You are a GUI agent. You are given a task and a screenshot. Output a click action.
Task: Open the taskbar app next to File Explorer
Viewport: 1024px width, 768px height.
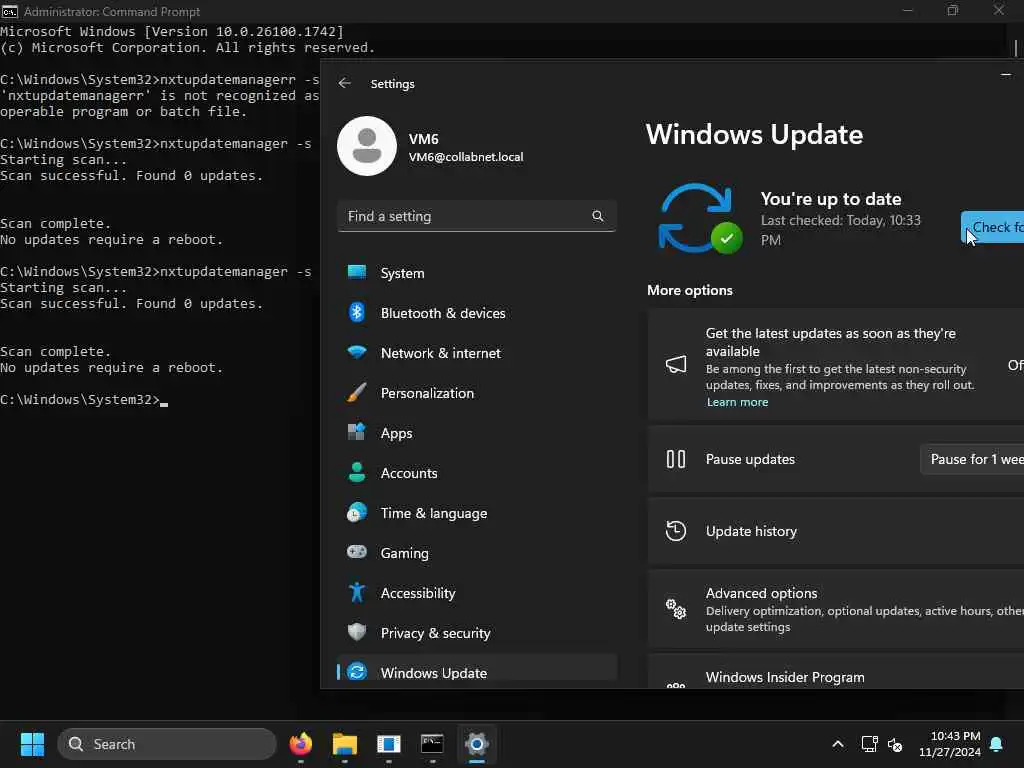click(389, 744)
